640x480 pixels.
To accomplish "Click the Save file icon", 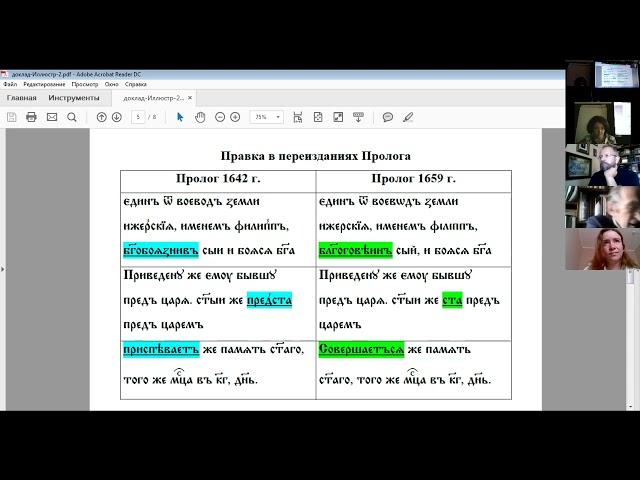I will (x=12, y=117).
